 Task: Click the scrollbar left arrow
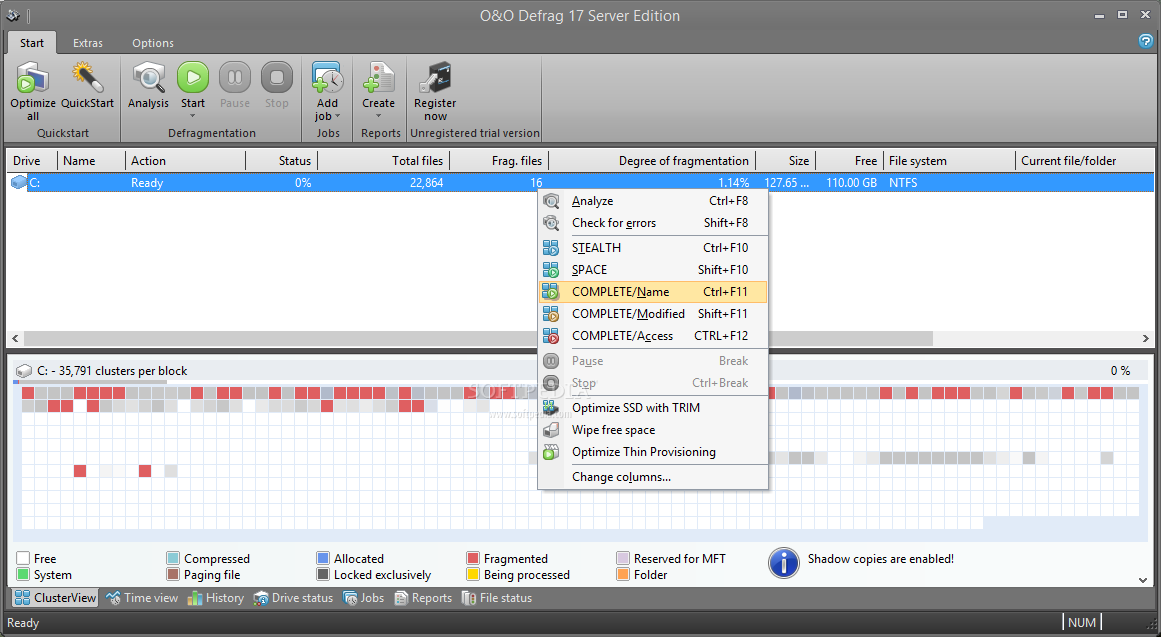(15, 338)
